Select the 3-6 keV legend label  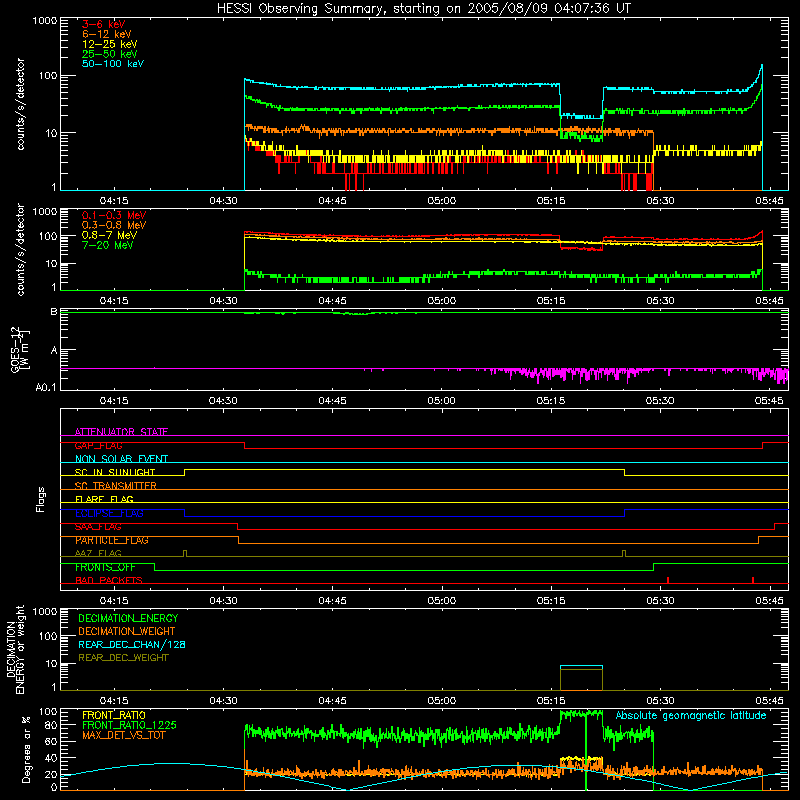pyautogui.click(x=104, y=24)
